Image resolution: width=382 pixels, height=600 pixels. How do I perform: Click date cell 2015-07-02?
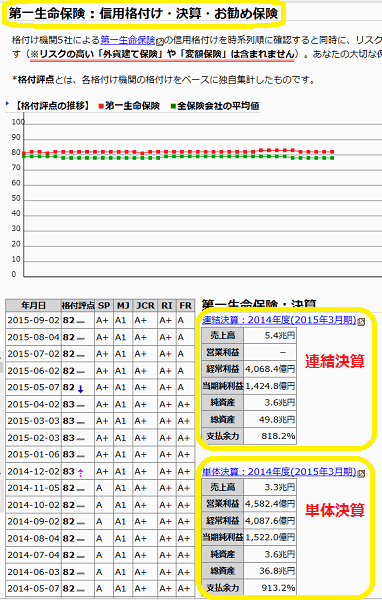pos(33,354)
